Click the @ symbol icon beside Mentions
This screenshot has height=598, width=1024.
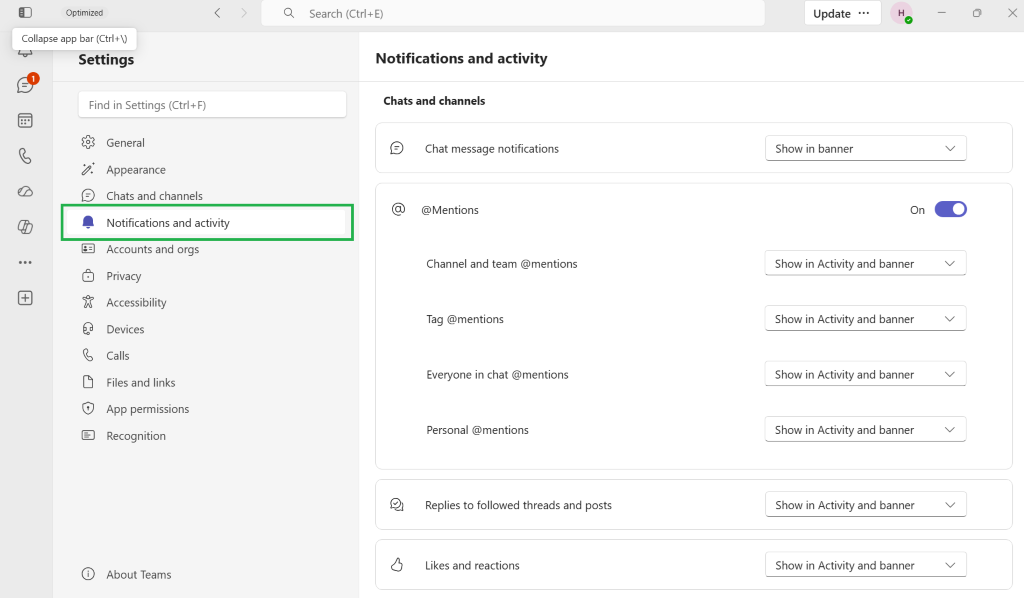click(x=398, y=209)
